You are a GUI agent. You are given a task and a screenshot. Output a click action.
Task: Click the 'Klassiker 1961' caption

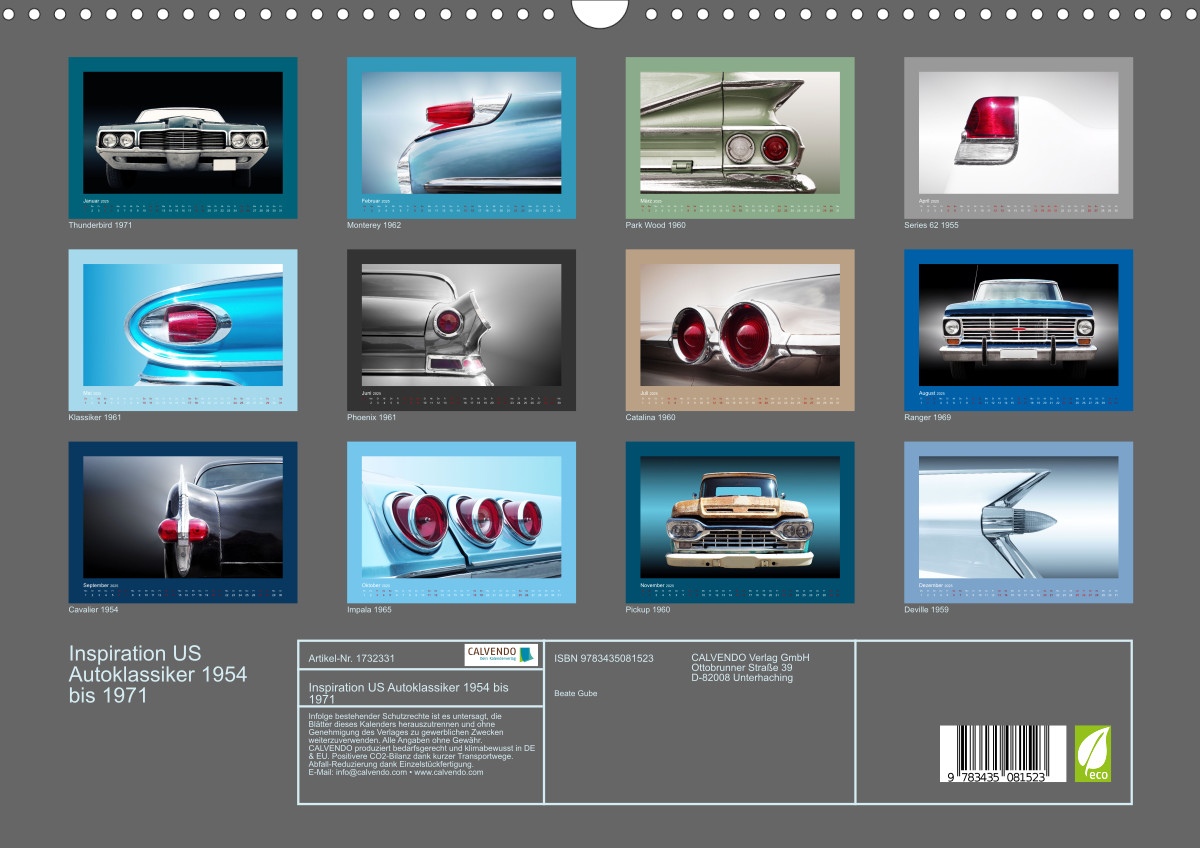[x=95, y=417]
